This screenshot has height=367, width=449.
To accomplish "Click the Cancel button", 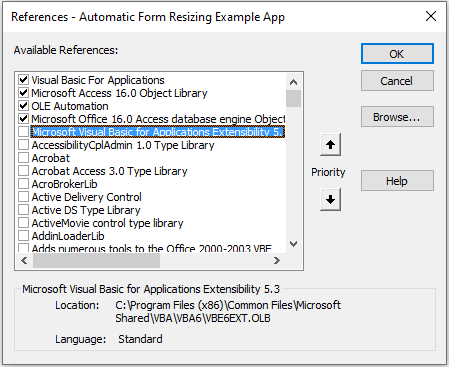I will [397, 81].
